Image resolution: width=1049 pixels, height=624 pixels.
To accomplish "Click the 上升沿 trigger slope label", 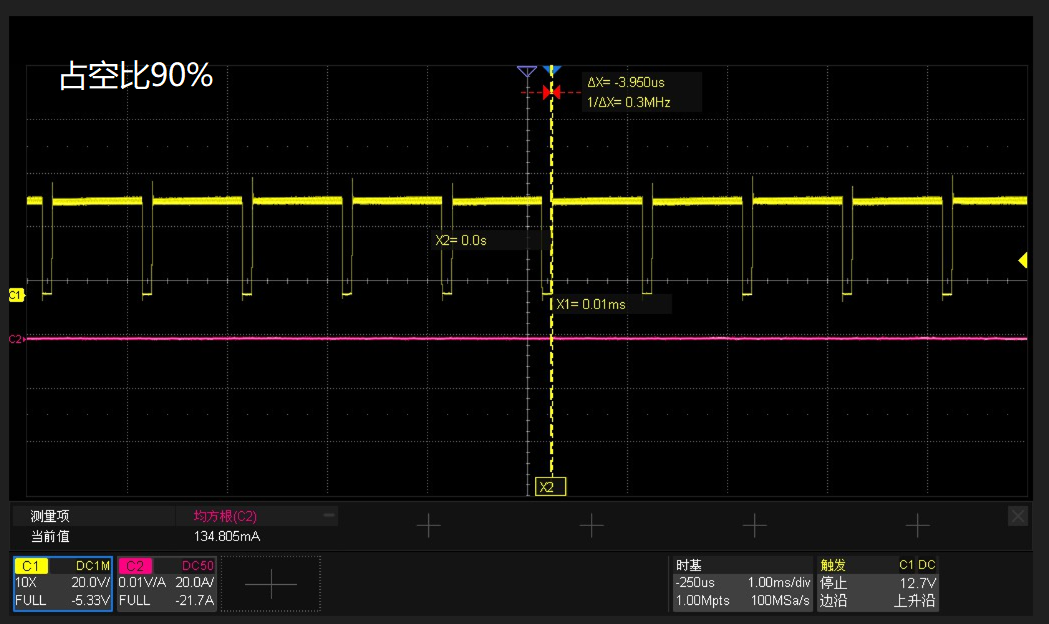I will 915,601.
